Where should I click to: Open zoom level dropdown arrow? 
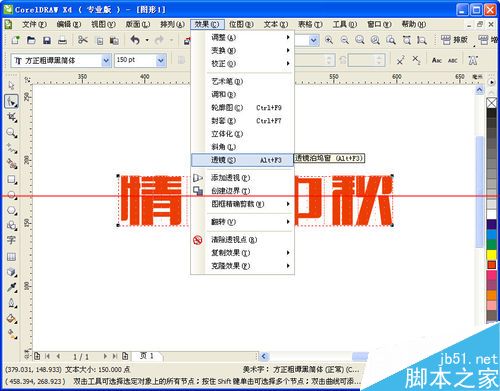point(313,41)
